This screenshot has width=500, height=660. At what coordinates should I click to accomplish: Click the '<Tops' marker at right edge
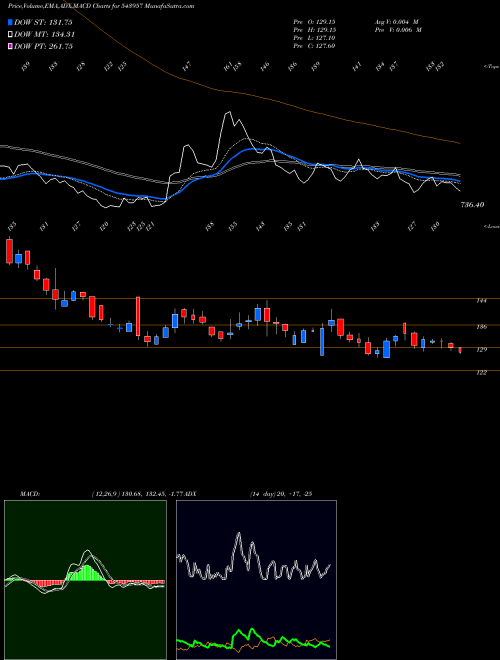pos(491,67)
